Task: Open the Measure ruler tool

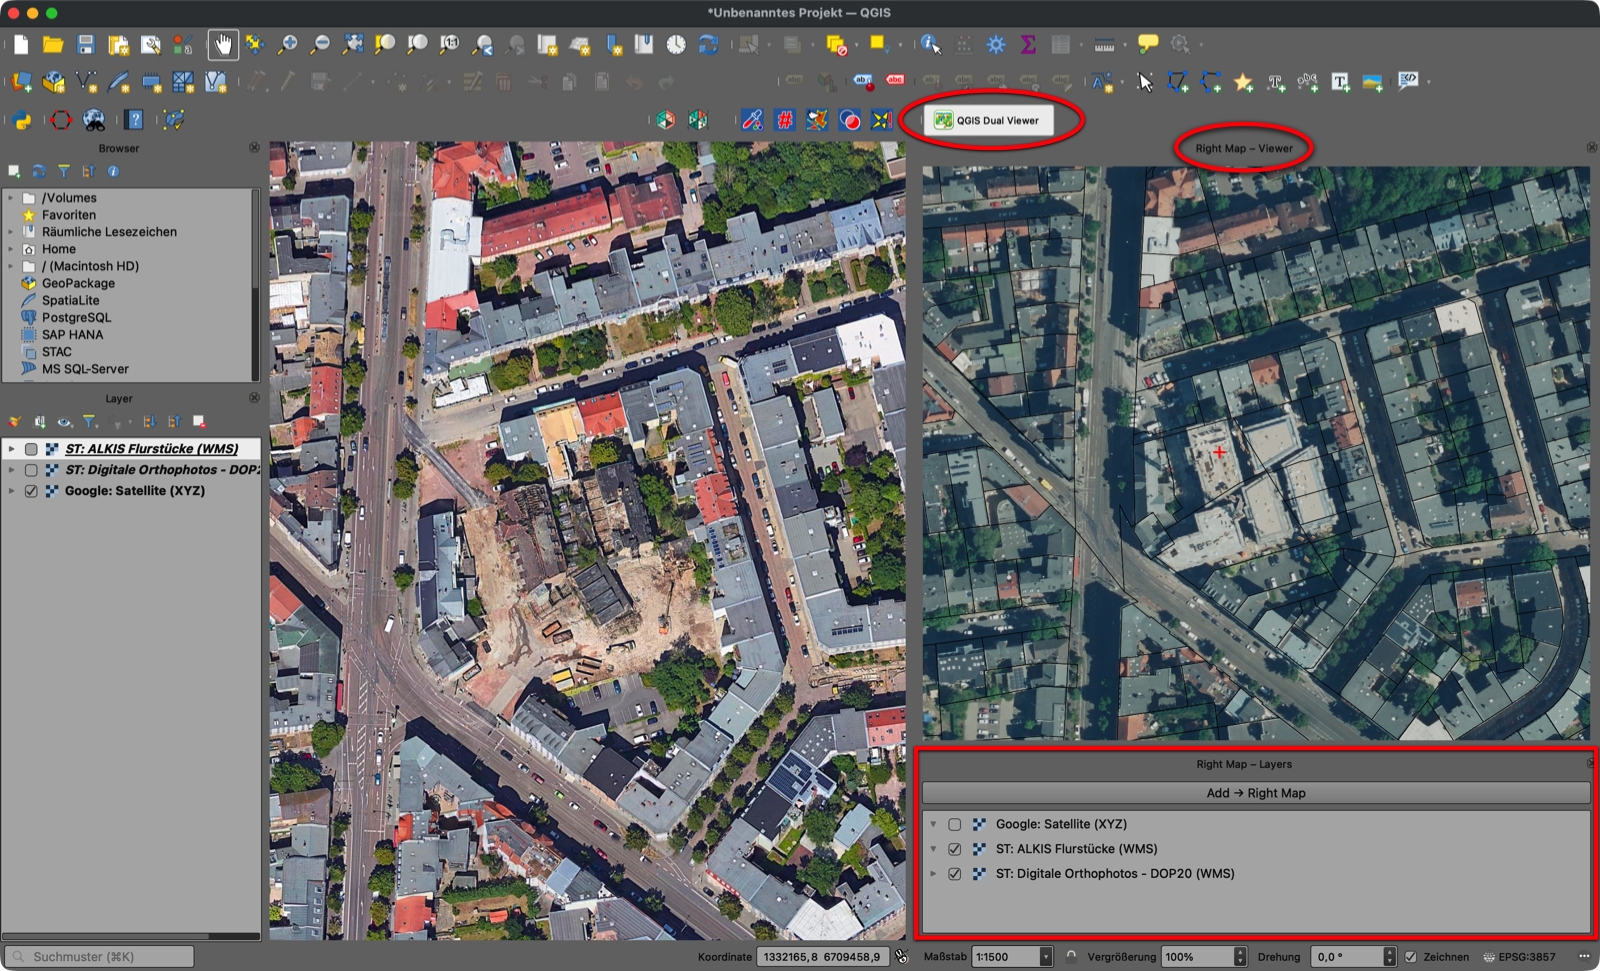Action: point(1104,44)
